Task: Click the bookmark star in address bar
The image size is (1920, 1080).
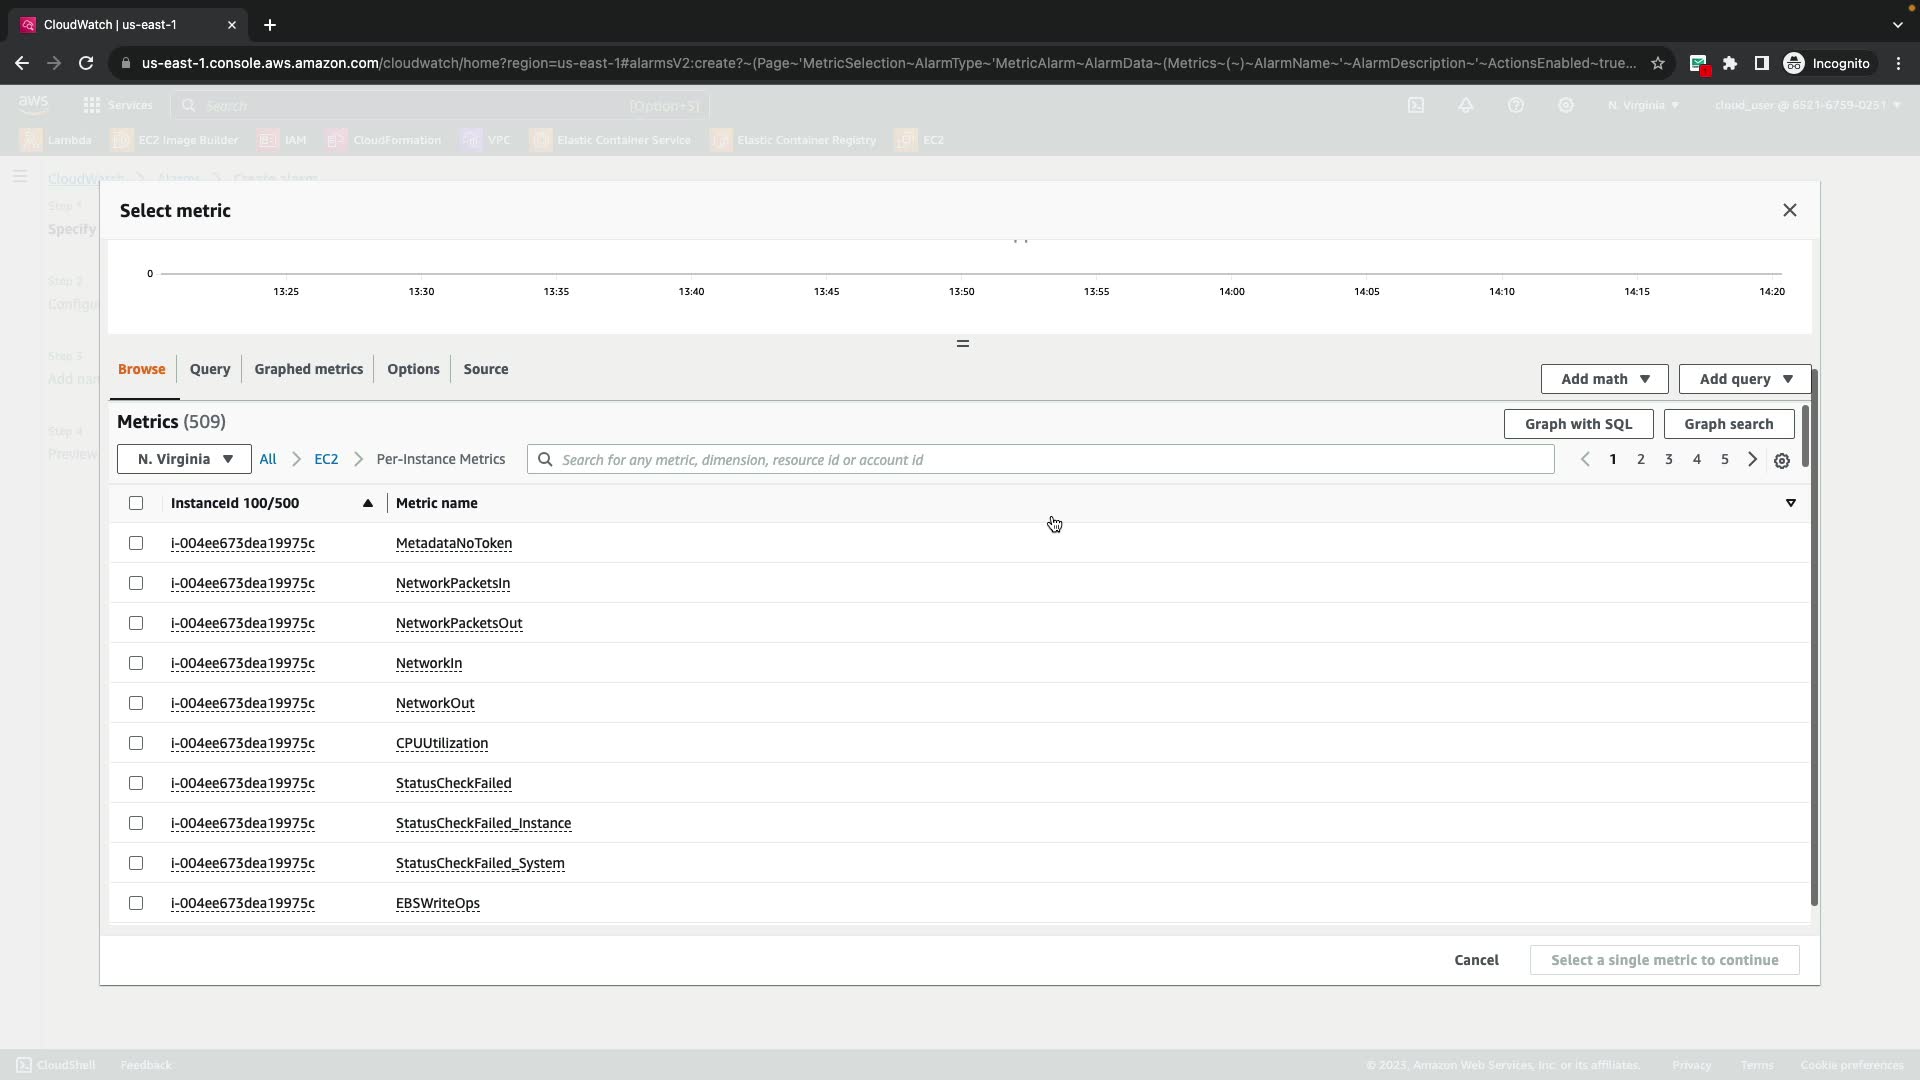Action: tap(1658, 63)
